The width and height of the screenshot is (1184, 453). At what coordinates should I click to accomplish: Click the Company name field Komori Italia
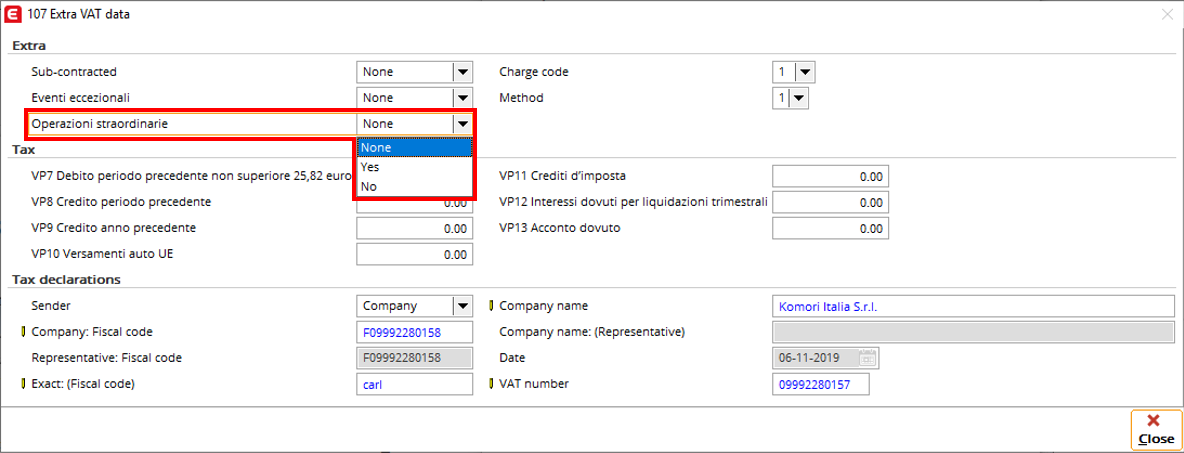[x=973, y=307]
